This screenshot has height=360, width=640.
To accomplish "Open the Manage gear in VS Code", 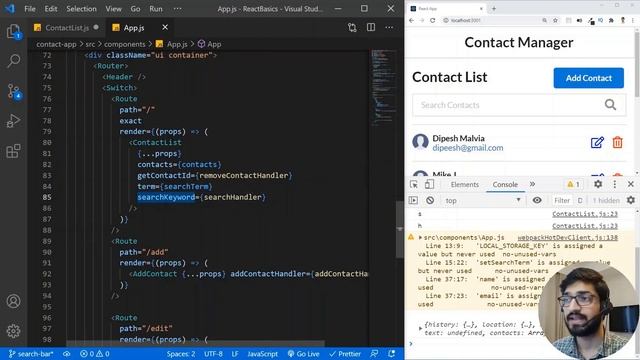I will coord(13,331).
